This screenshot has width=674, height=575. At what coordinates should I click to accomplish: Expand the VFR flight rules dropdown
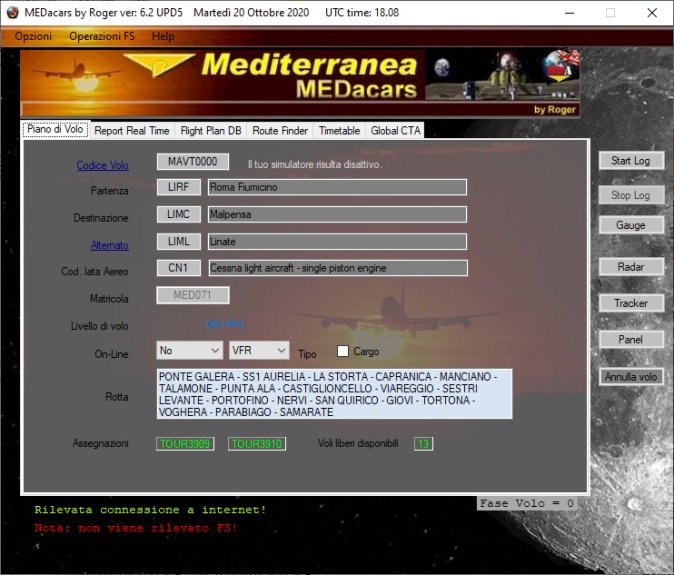[259, 350]
